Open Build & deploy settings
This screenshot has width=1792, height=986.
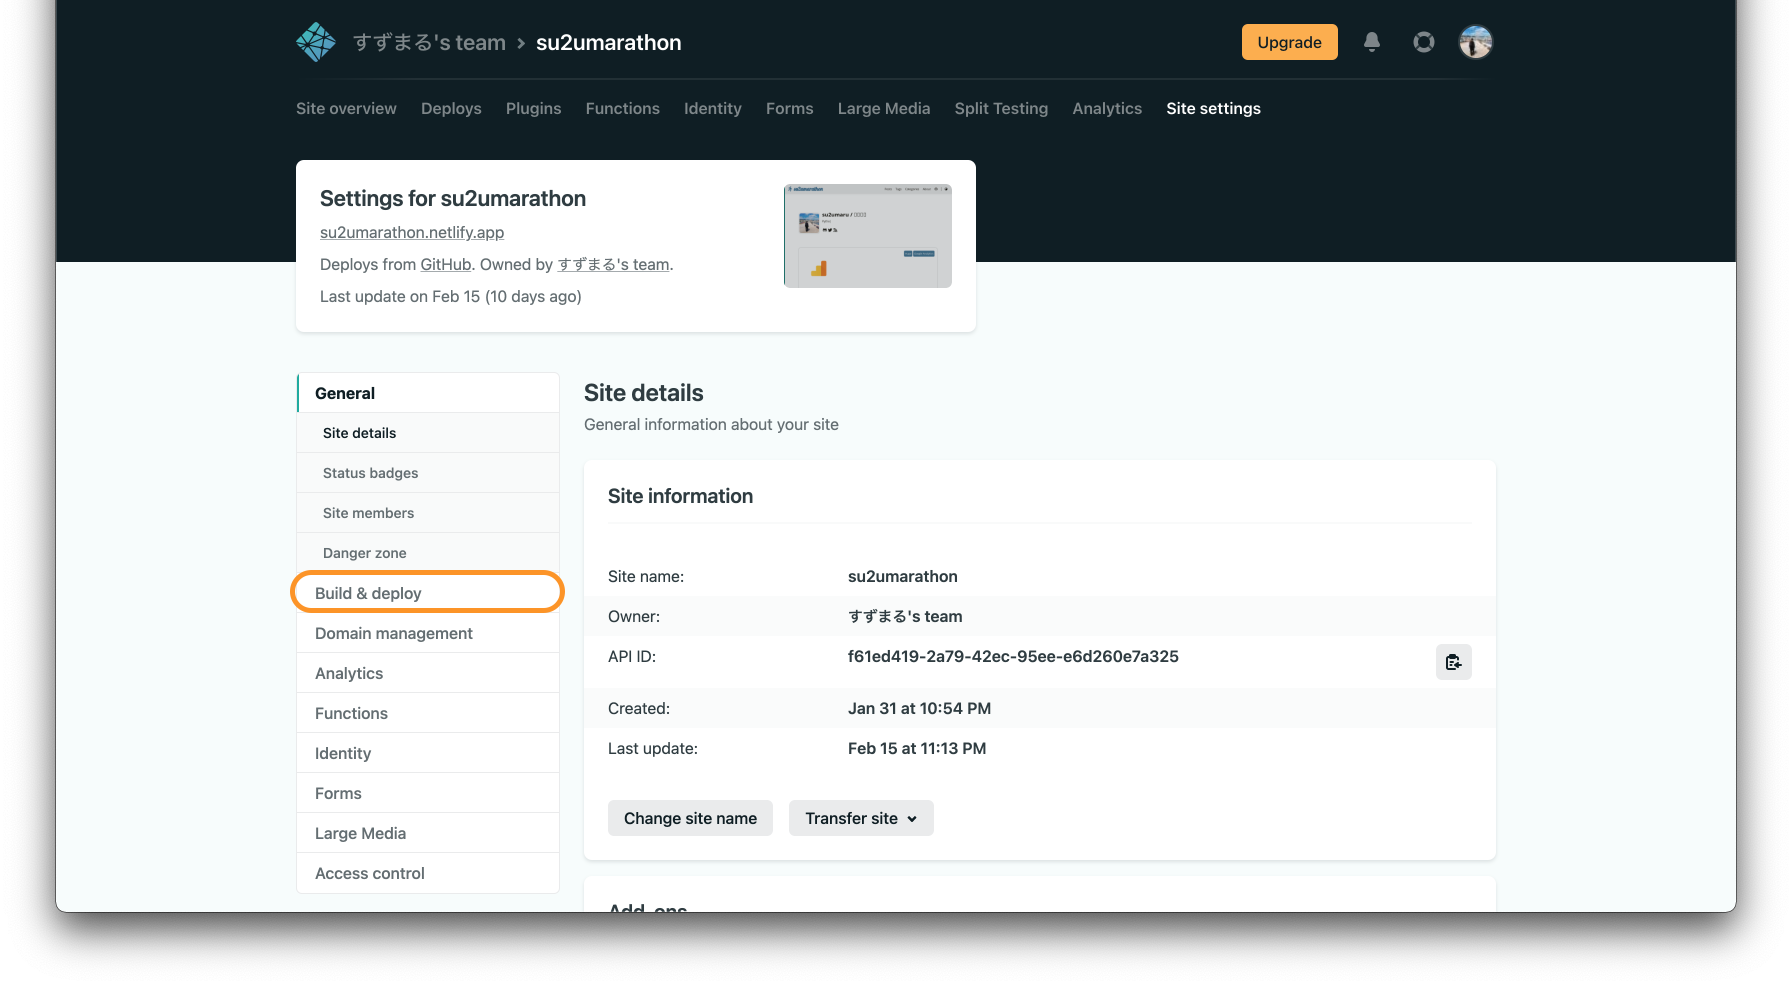[428, 593]
